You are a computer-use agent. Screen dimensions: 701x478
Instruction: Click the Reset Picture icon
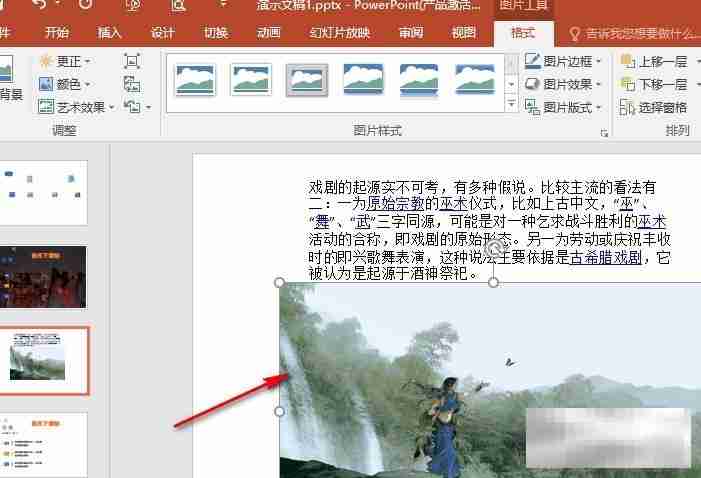point(131,107)
